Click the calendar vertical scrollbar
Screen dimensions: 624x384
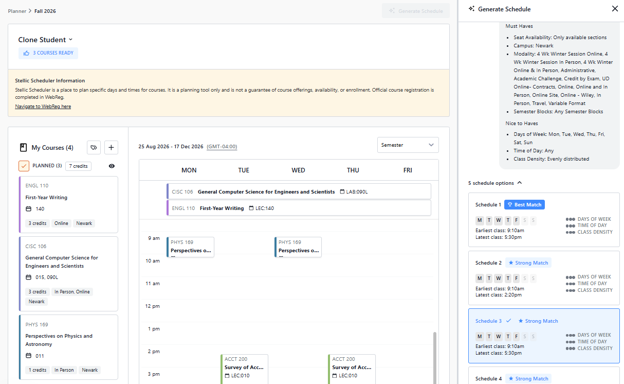click(435, 357)
